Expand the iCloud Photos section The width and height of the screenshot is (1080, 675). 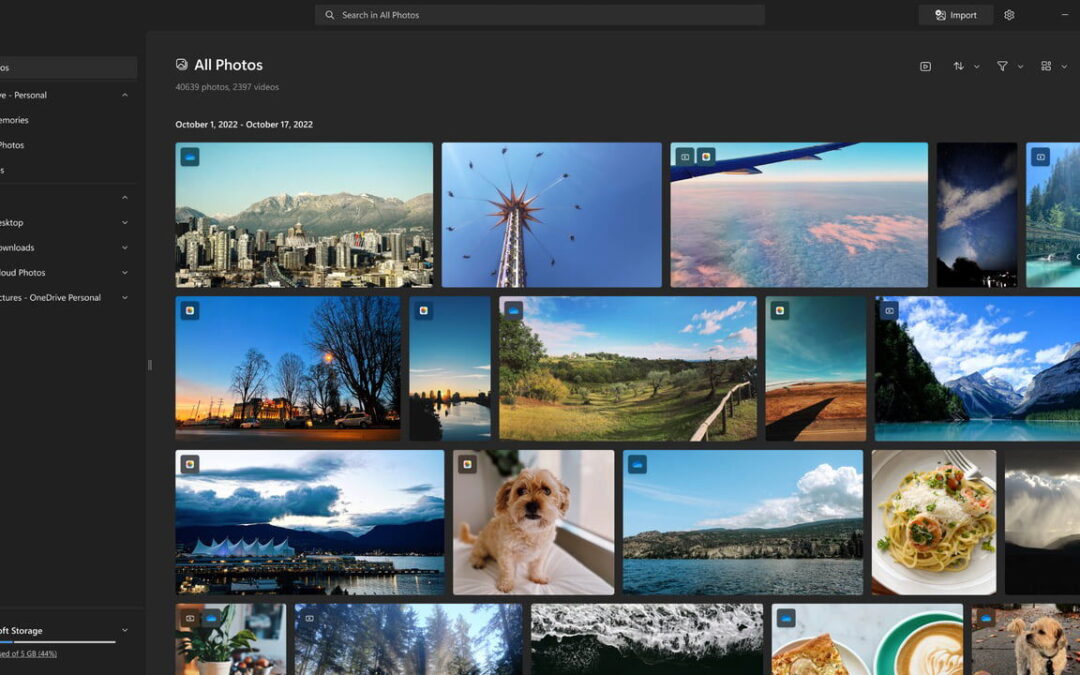124,272
